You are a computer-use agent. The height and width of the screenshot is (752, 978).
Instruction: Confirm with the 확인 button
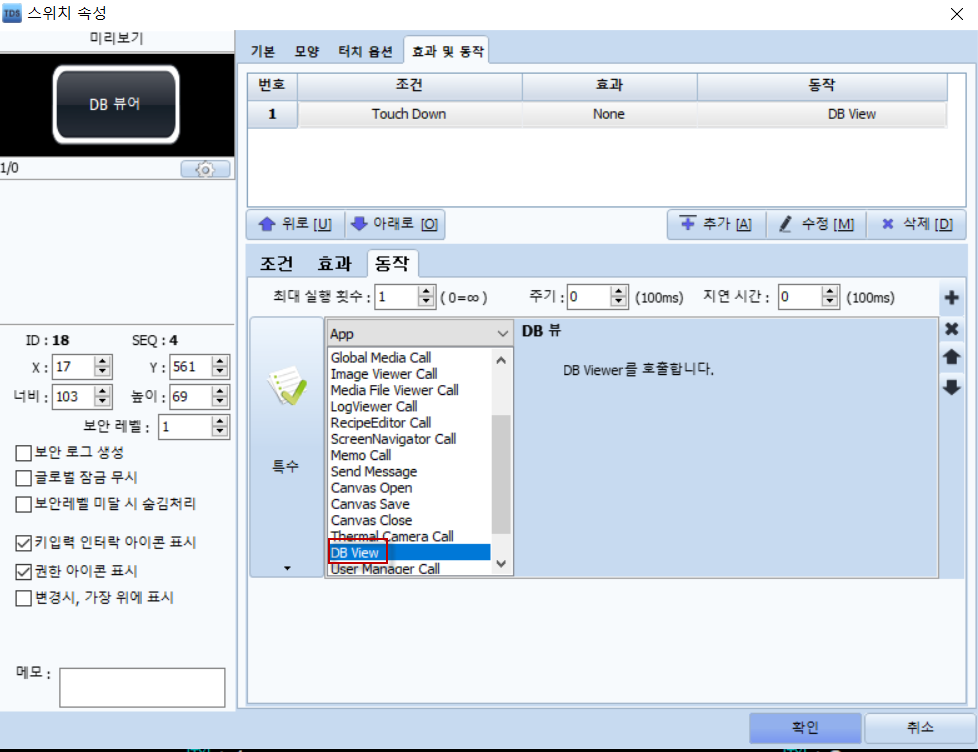point(804,727)
